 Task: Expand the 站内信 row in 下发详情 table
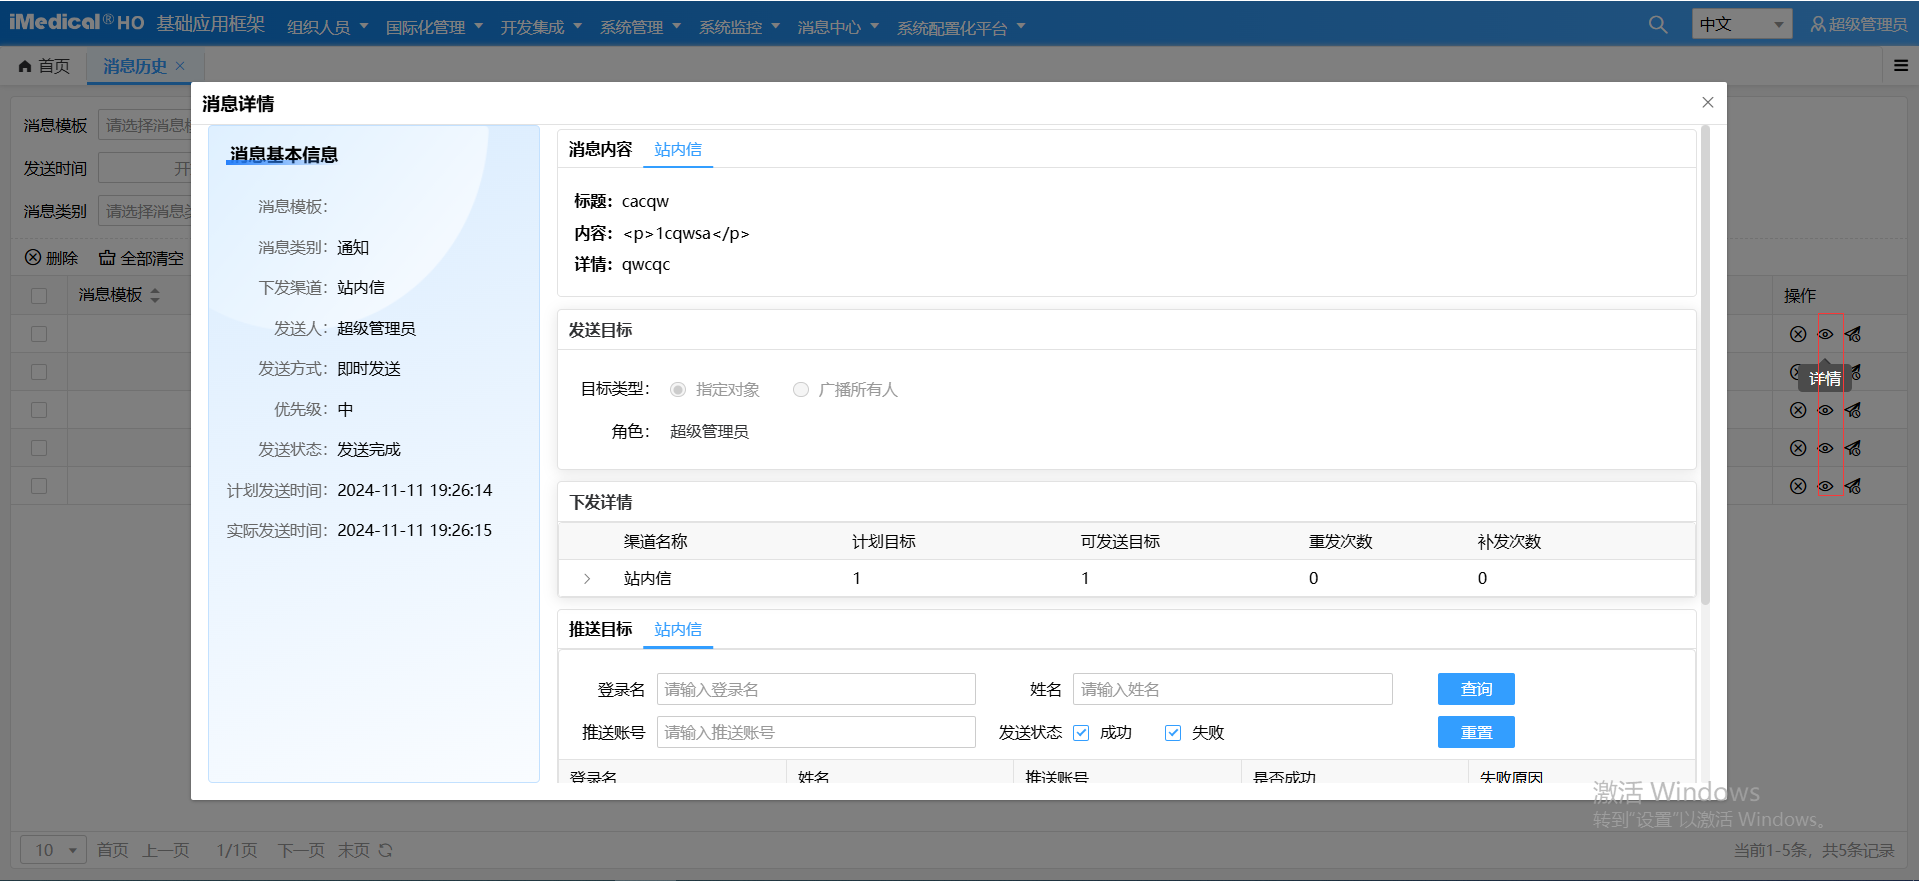pos(587,579)
